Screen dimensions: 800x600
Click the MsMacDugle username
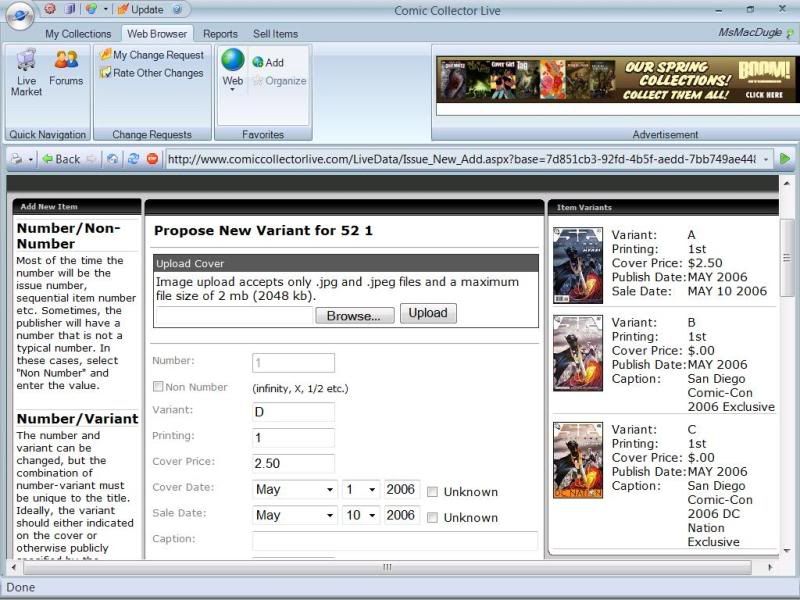(749, 33)
